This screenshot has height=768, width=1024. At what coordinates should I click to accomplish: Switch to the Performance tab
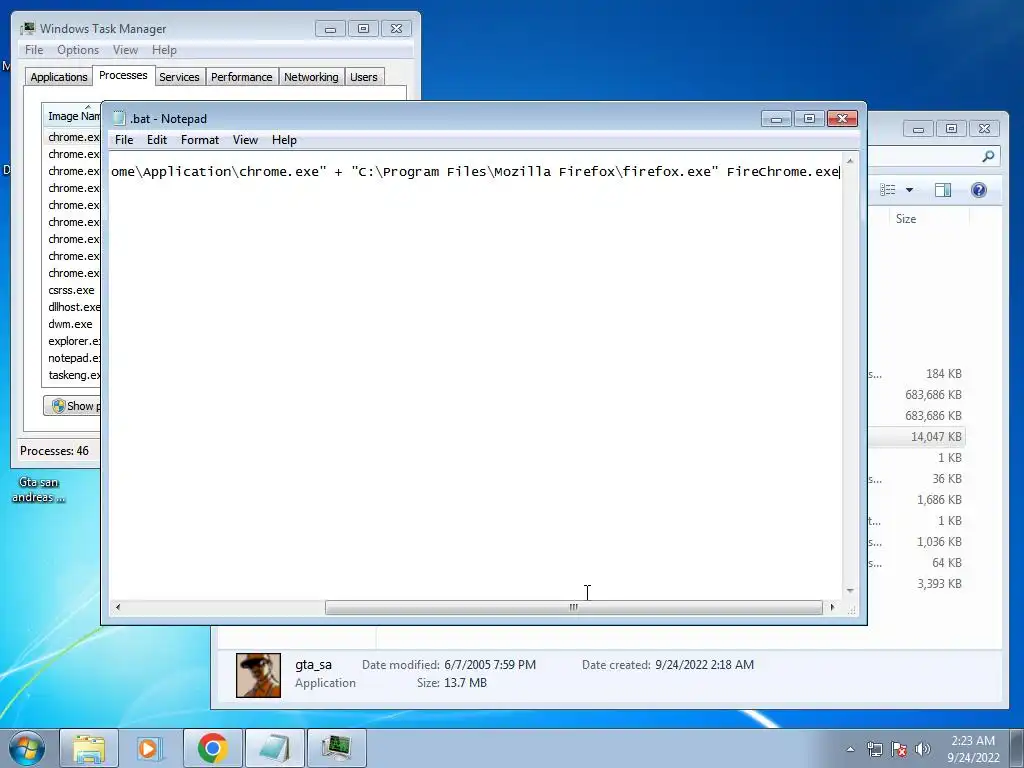241,77
